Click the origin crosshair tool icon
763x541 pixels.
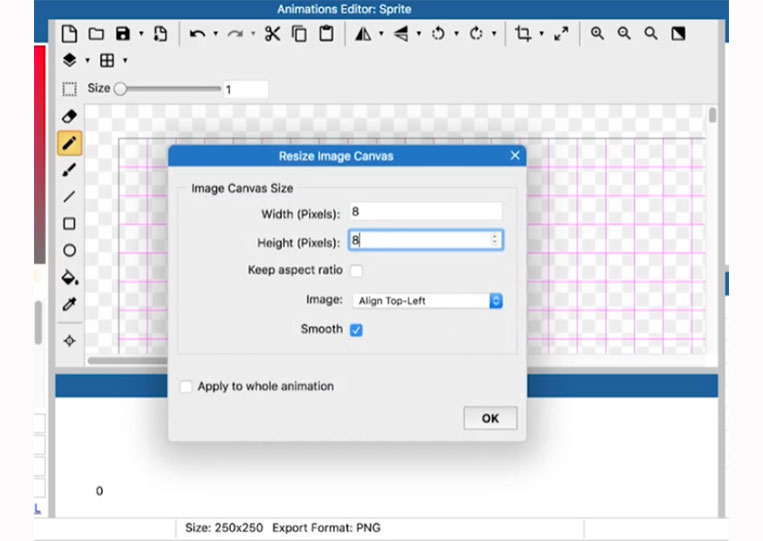coord(70,341)
